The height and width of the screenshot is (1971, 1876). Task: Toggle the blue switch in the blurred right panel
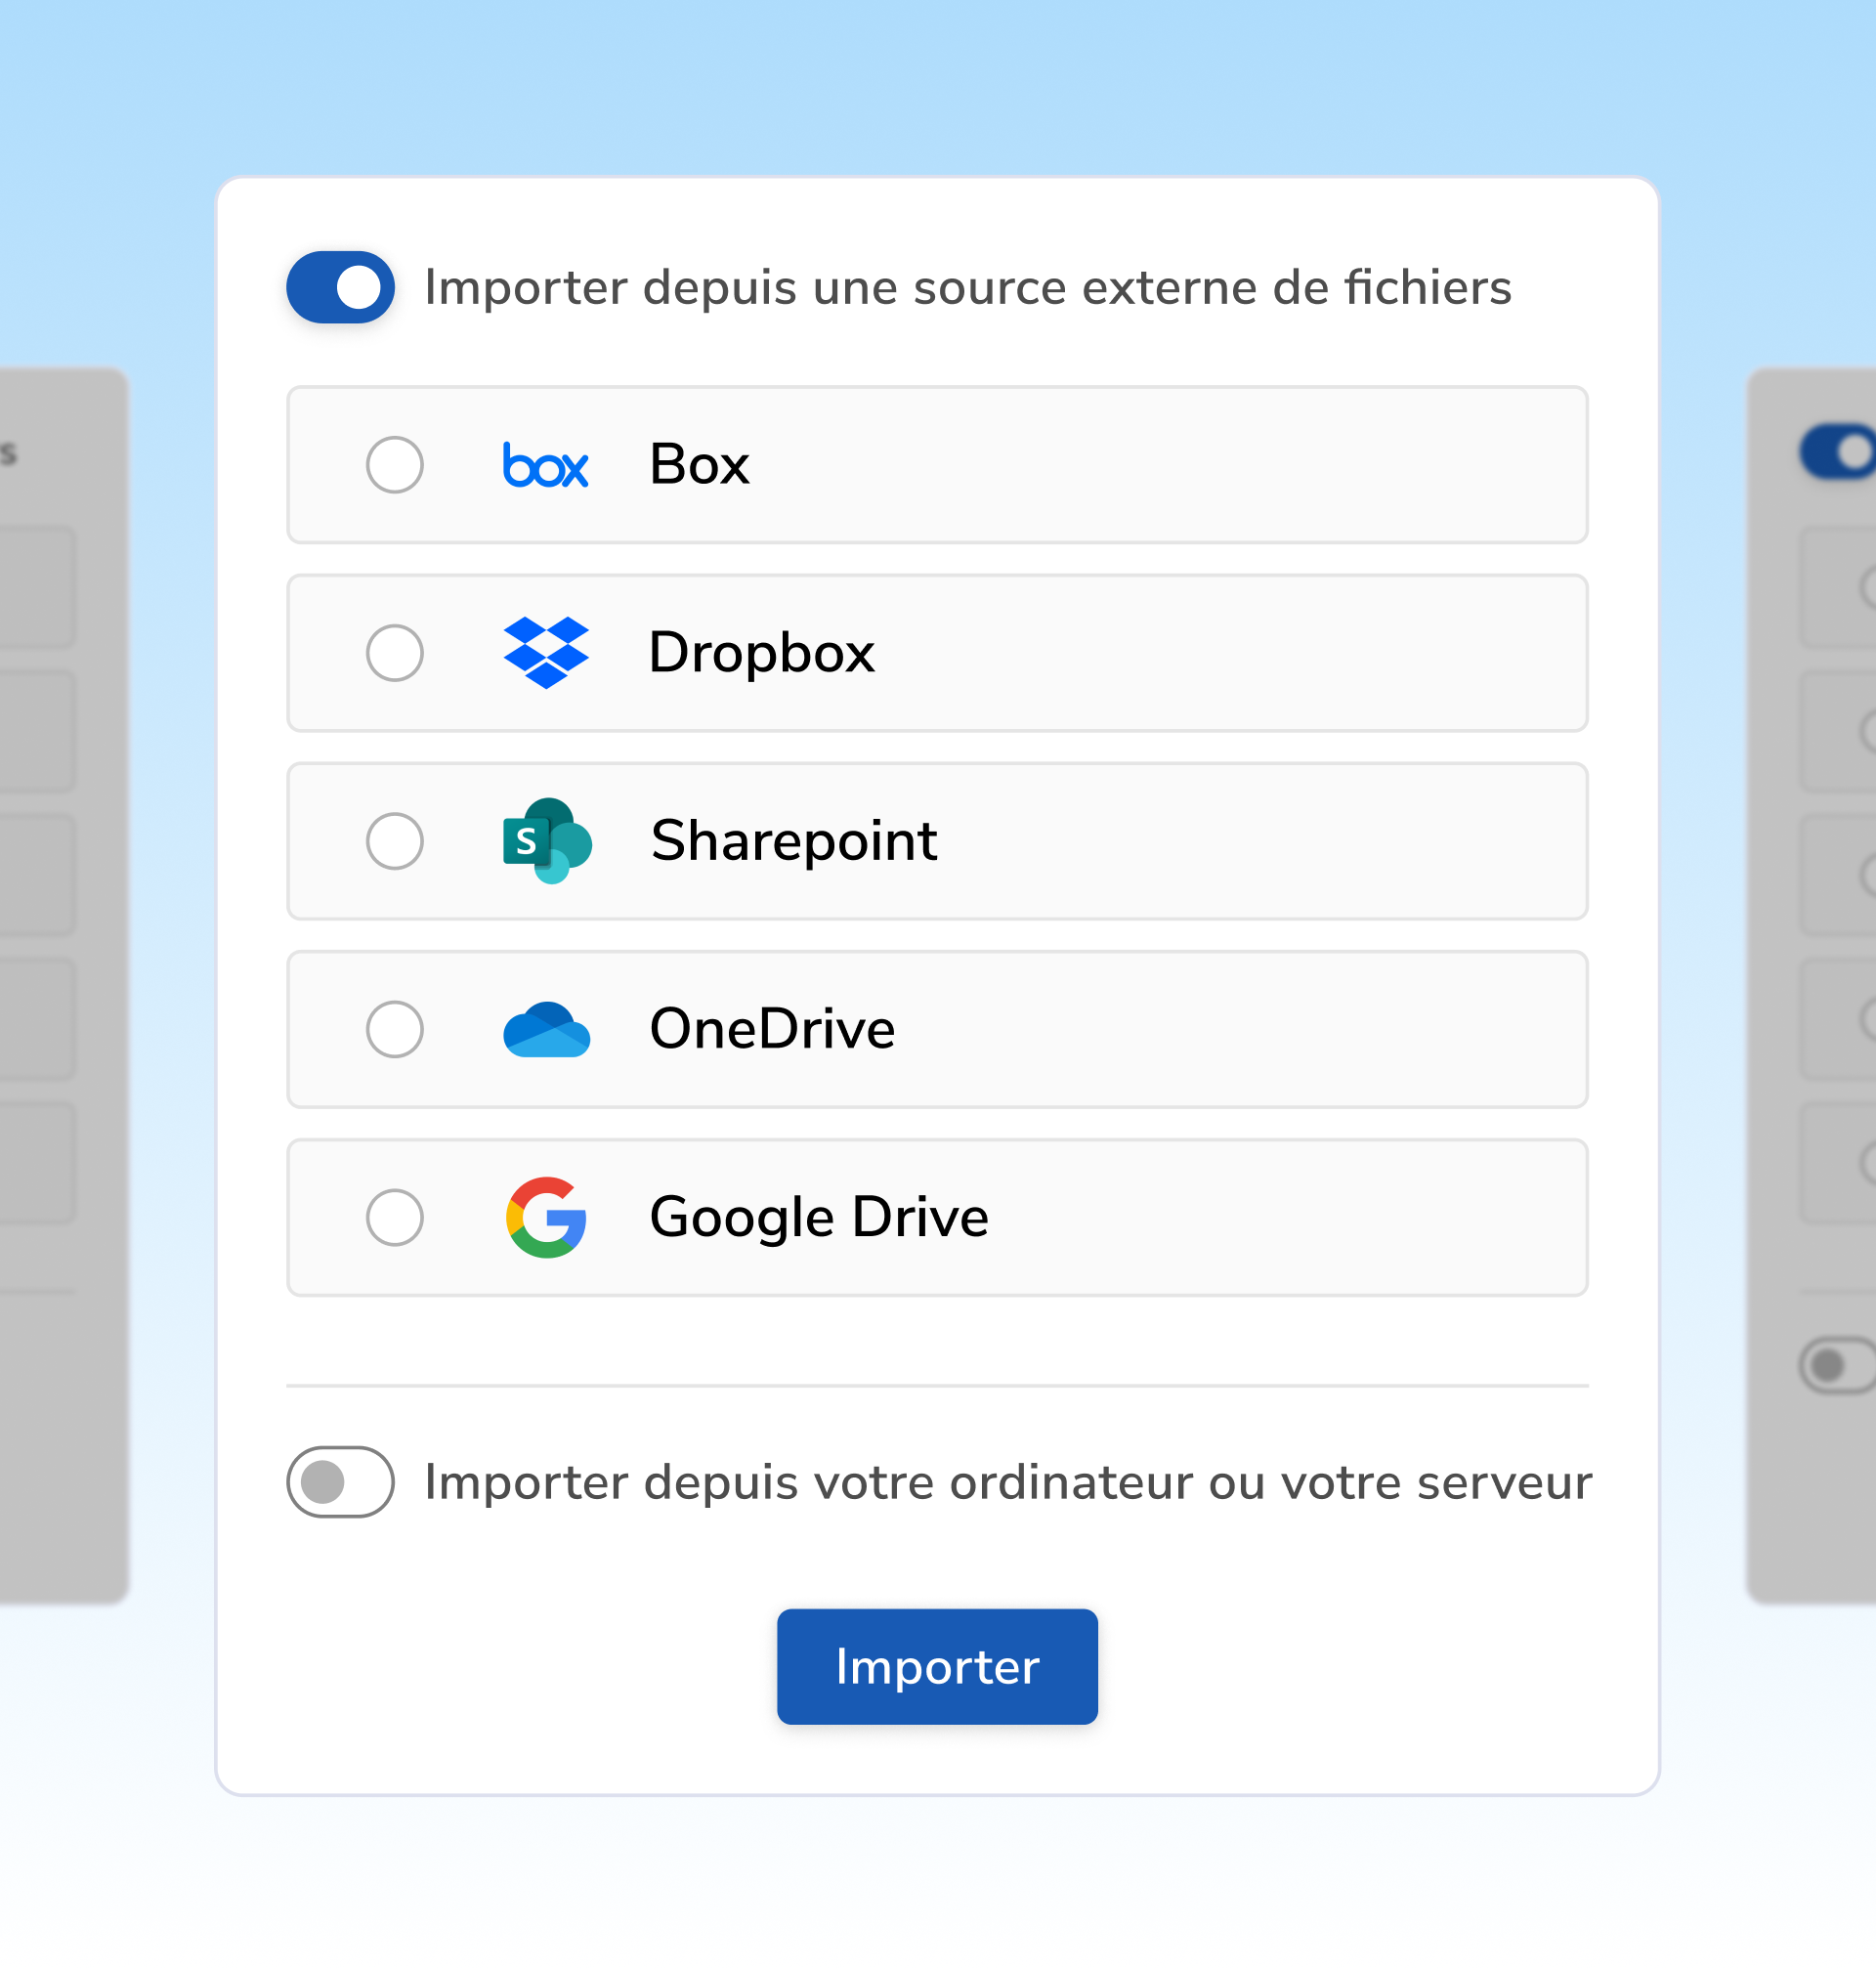(x=1838, y=452)
